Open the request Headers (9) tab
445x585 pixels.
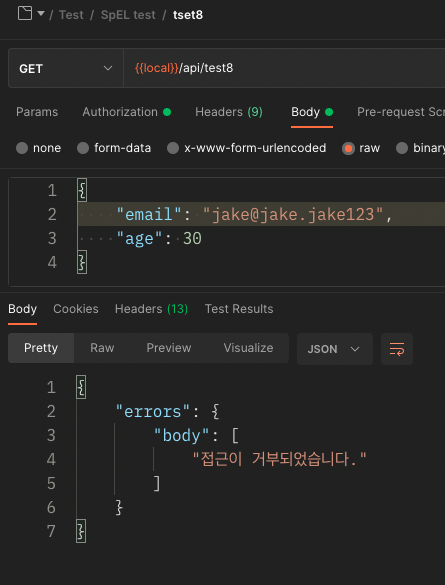tap(229, 112)
